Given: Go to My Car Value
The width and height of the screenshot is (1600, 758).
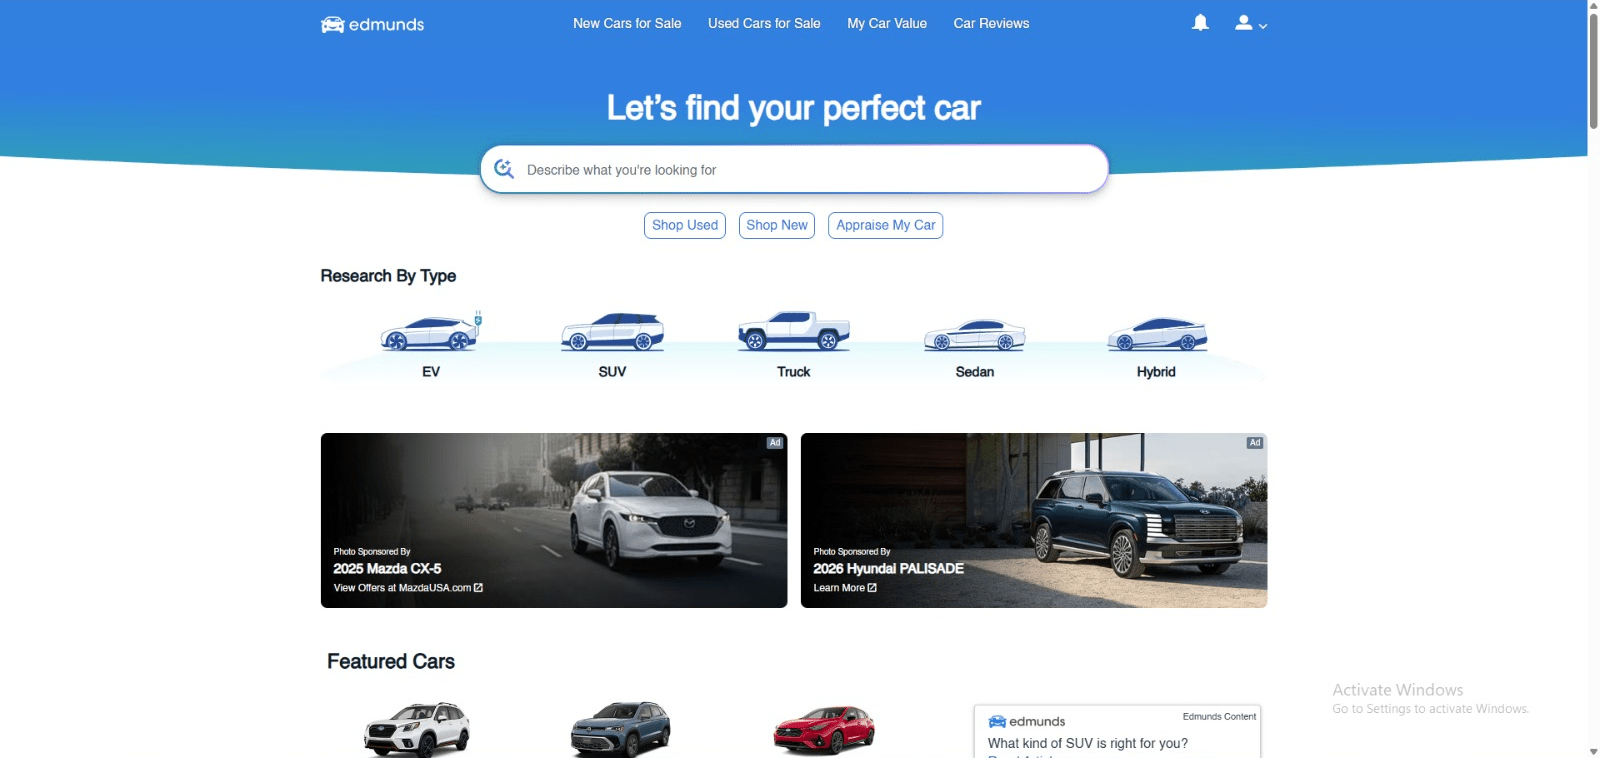Looking at the screenshot, I should click(887, 23).
